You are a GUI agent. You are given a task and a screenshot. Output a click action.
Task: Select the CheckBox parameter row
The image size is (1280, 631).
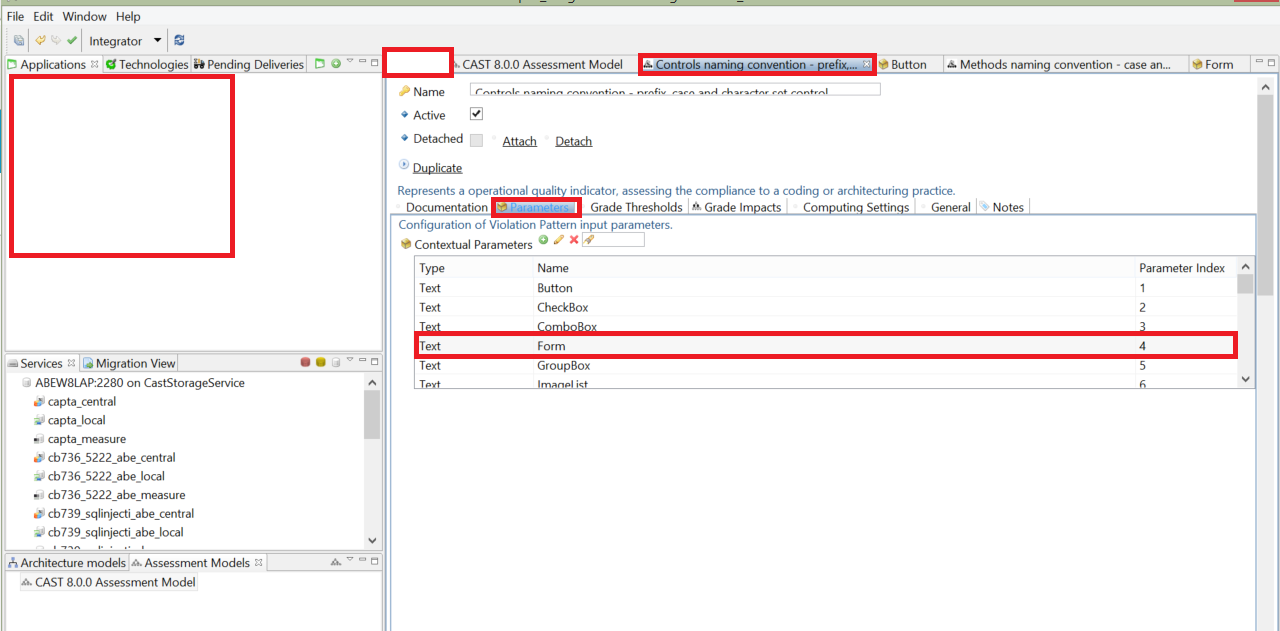click(825, 307)
